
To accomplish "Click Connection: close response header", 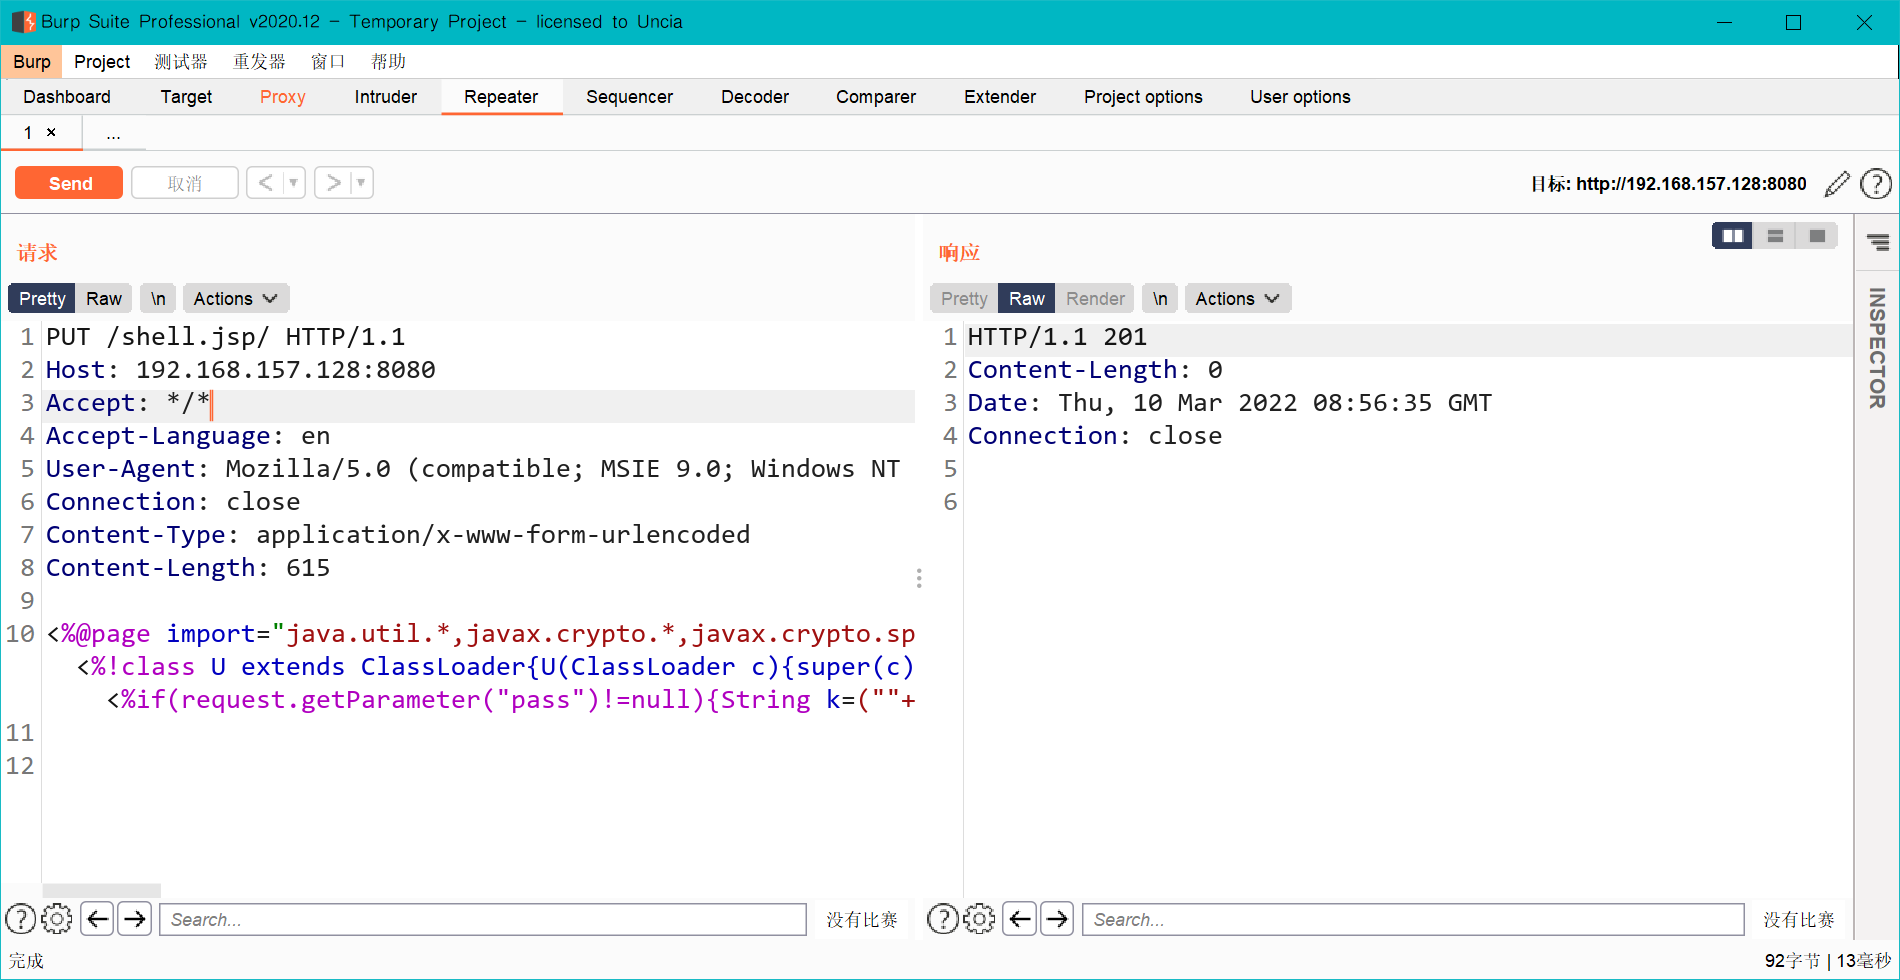I will pos(1095,436).
